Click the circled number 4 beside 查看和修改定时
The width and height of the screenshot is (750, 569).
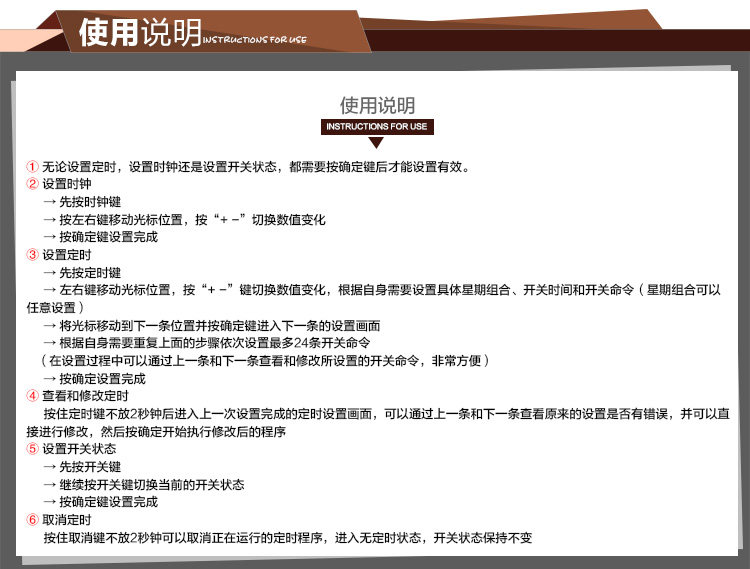coord(32,395)
